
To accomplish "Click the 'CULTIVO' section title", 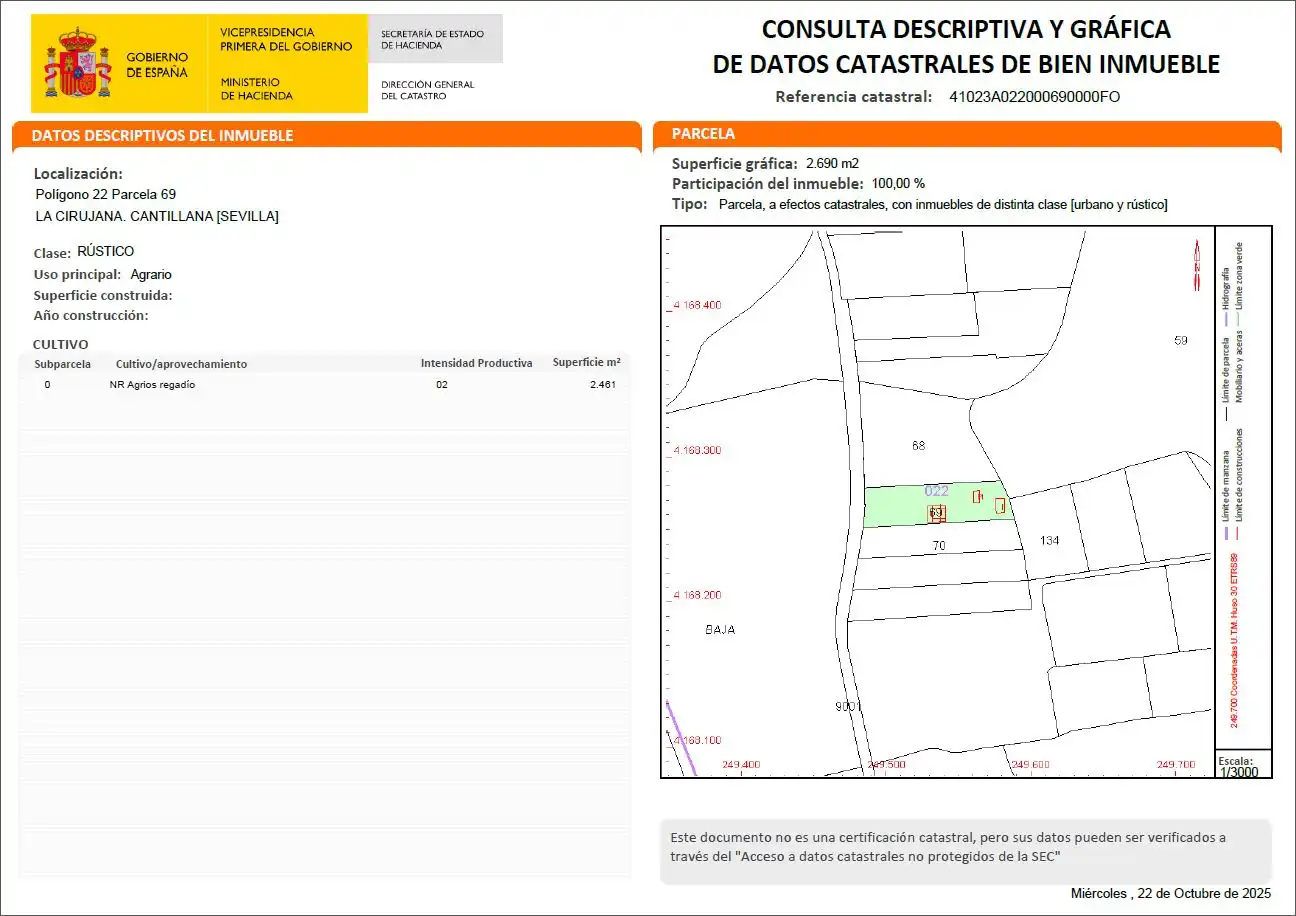I will [x=61, y=345].
